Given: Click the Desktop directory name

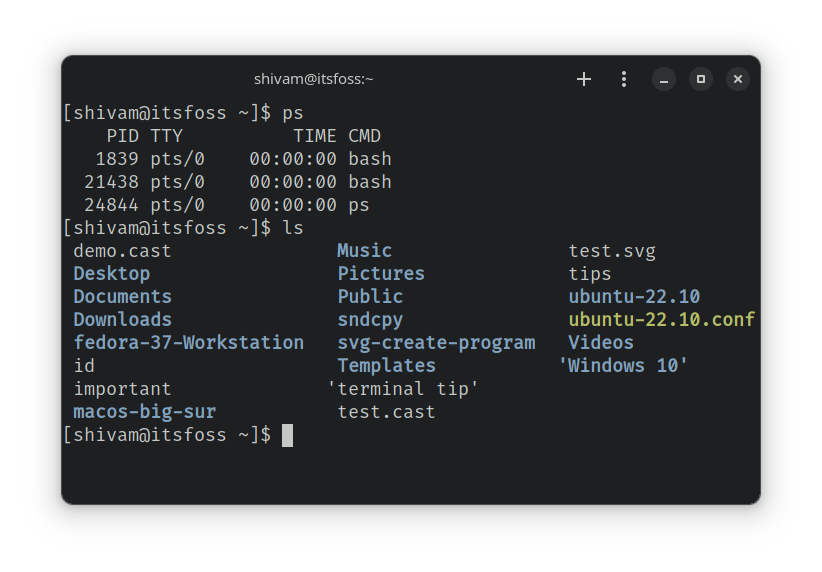Looking at the screenshot, I should (111, 273).
